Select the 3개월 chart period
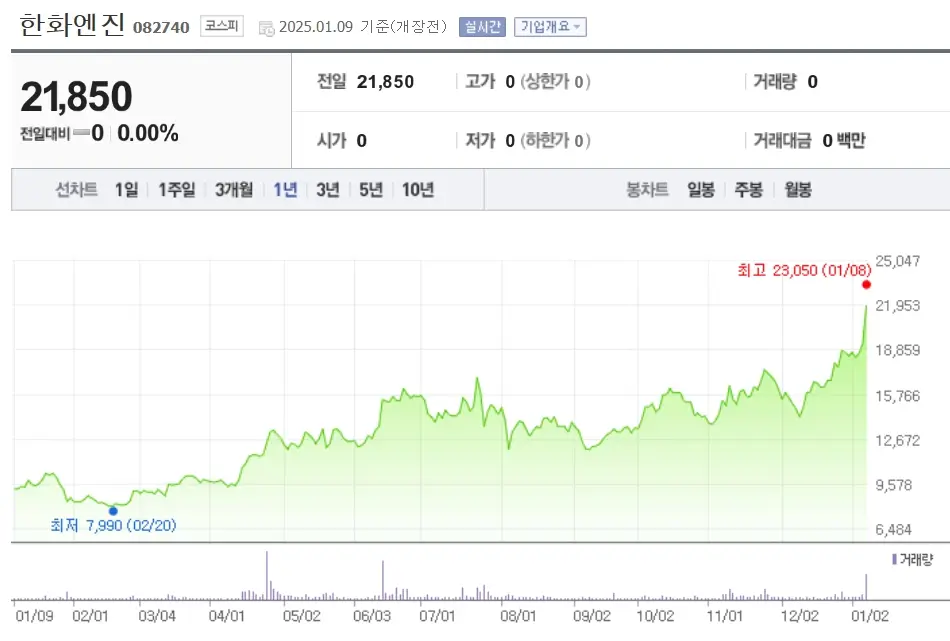 pyautogui.click(x=232, y=188)
